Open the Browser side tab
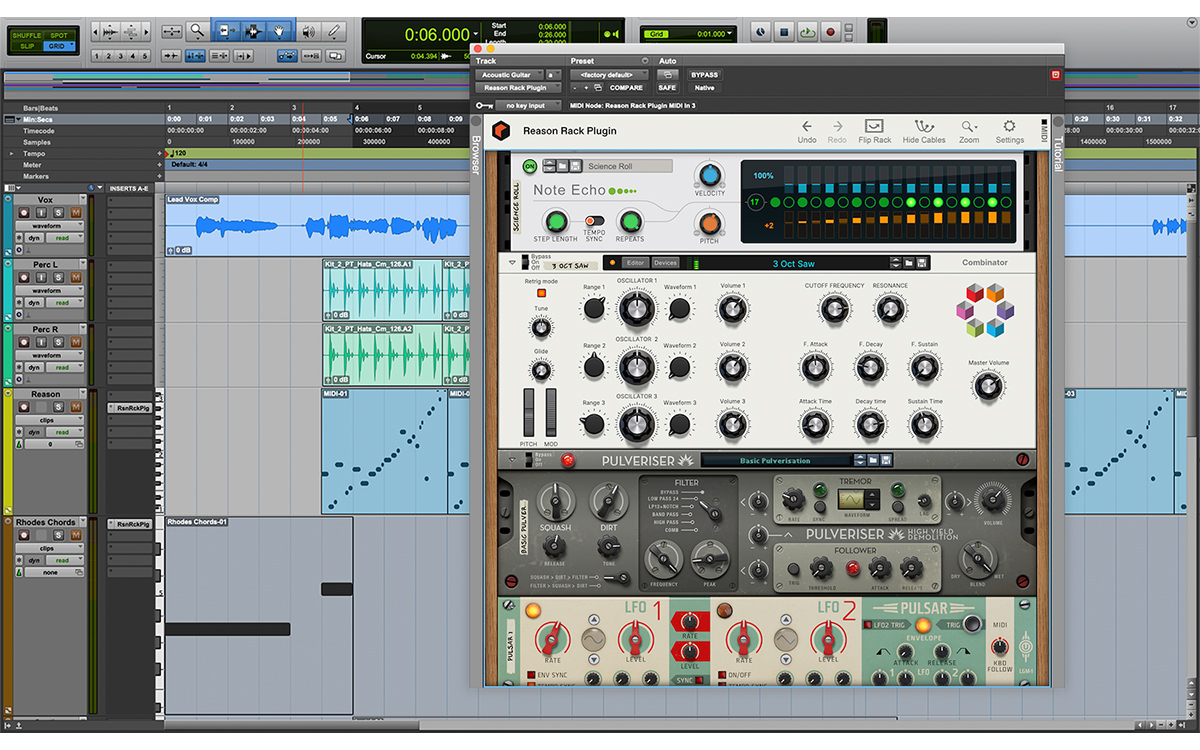This screenshot has height=750, width=1200. pos(476,154)
